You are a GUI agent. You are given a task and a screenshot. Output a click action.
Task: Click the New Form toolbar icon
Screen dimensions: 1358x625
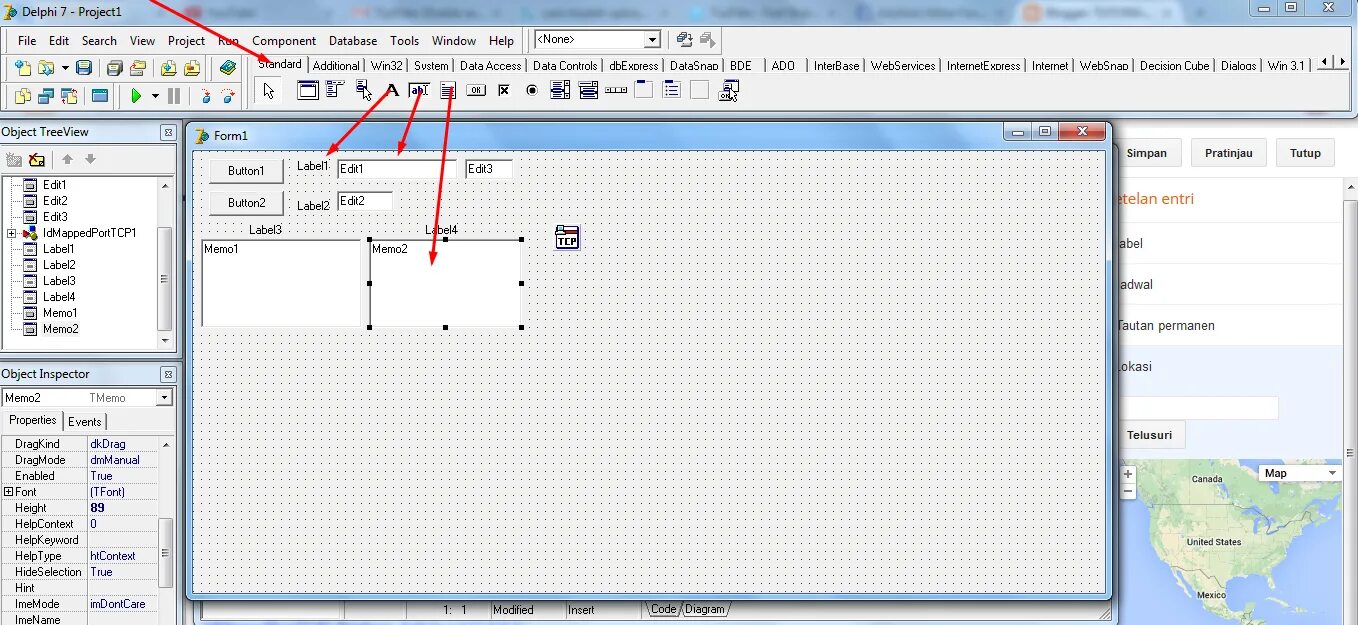click(x=100, y=96)
